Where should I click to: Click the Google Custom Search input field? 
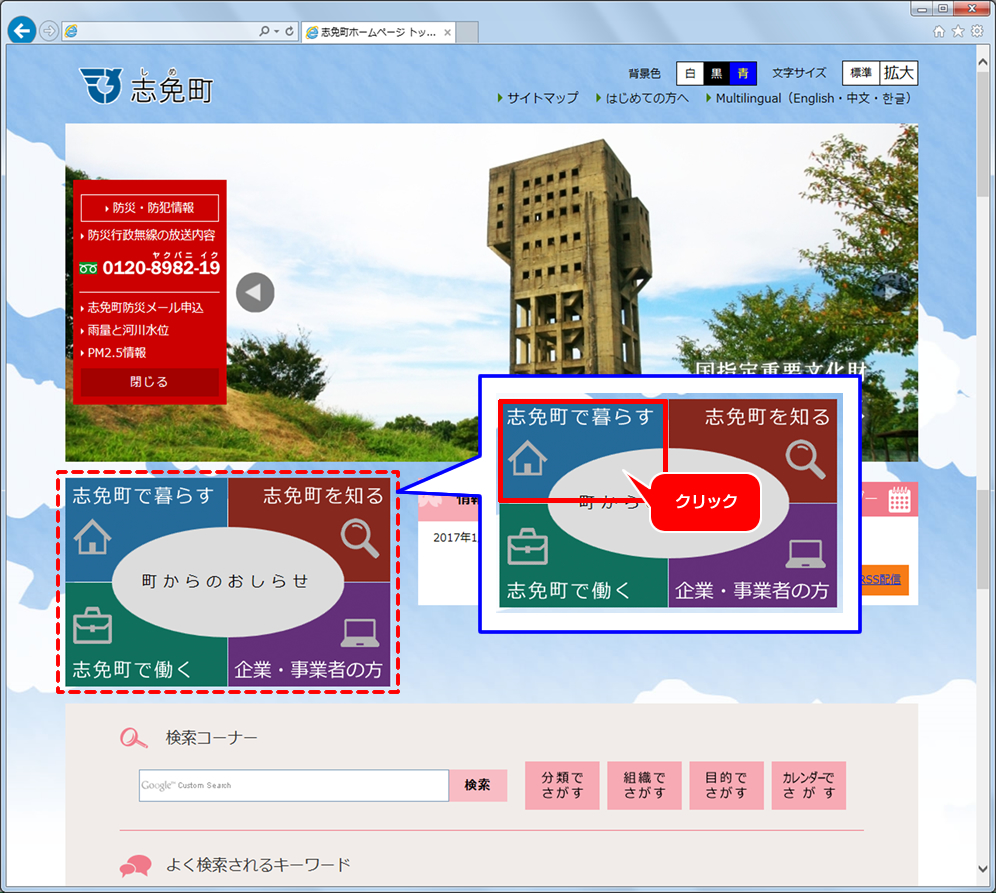coord(294,786)
